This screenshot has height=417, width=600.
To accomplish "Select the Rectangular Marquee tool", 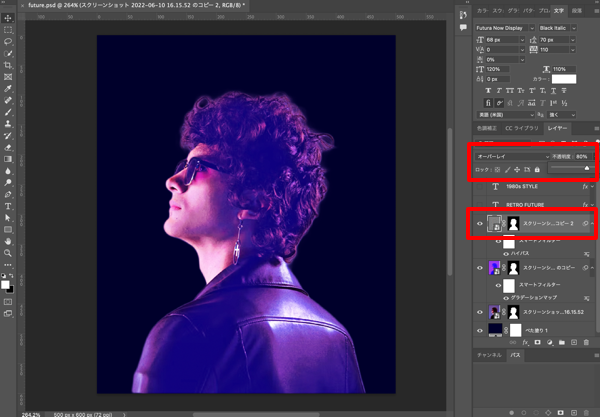I will coord(8,30).
